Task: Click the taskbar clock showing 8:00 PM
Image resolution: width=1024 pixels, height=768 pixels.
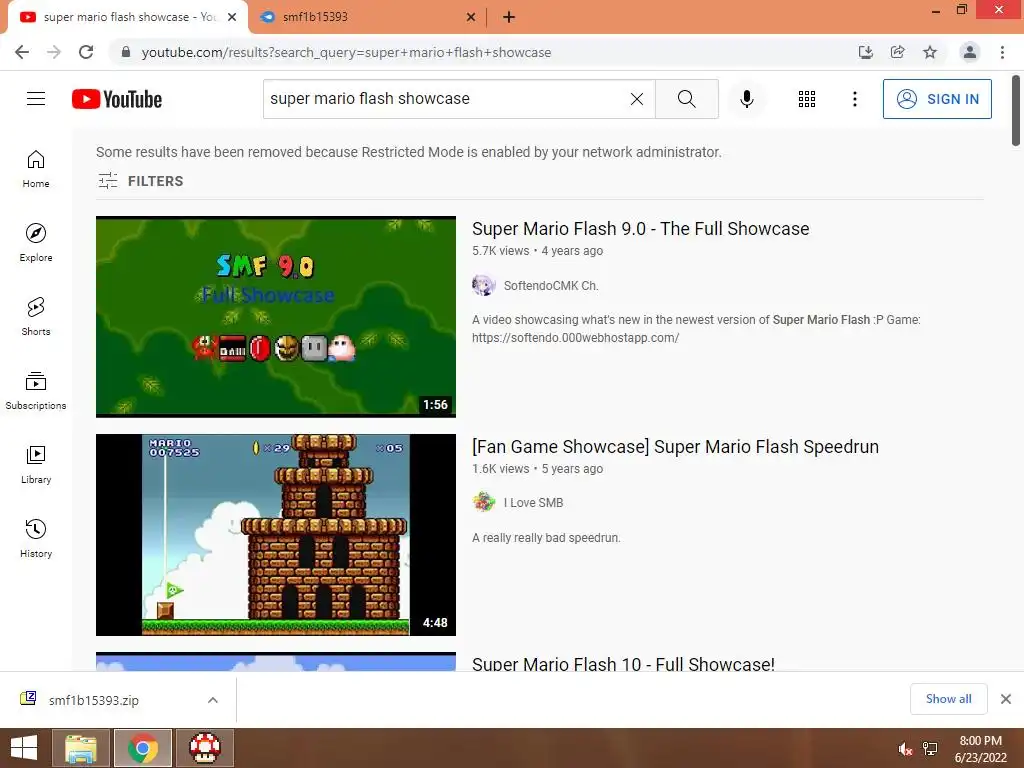Action: pos(980,748)
